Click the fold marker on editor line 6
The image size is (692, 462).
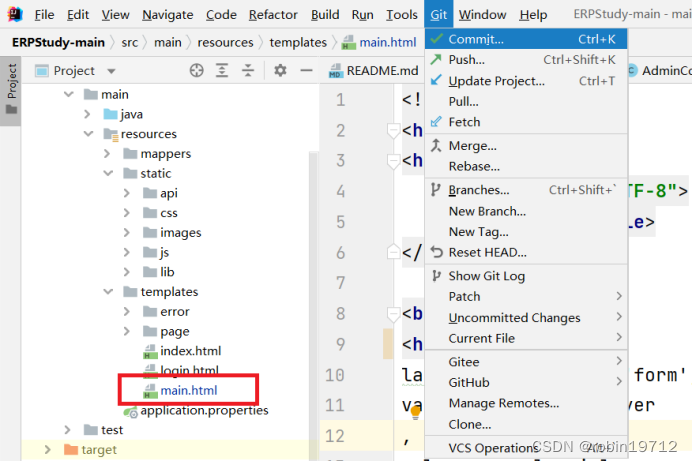(x=393, y=252)
